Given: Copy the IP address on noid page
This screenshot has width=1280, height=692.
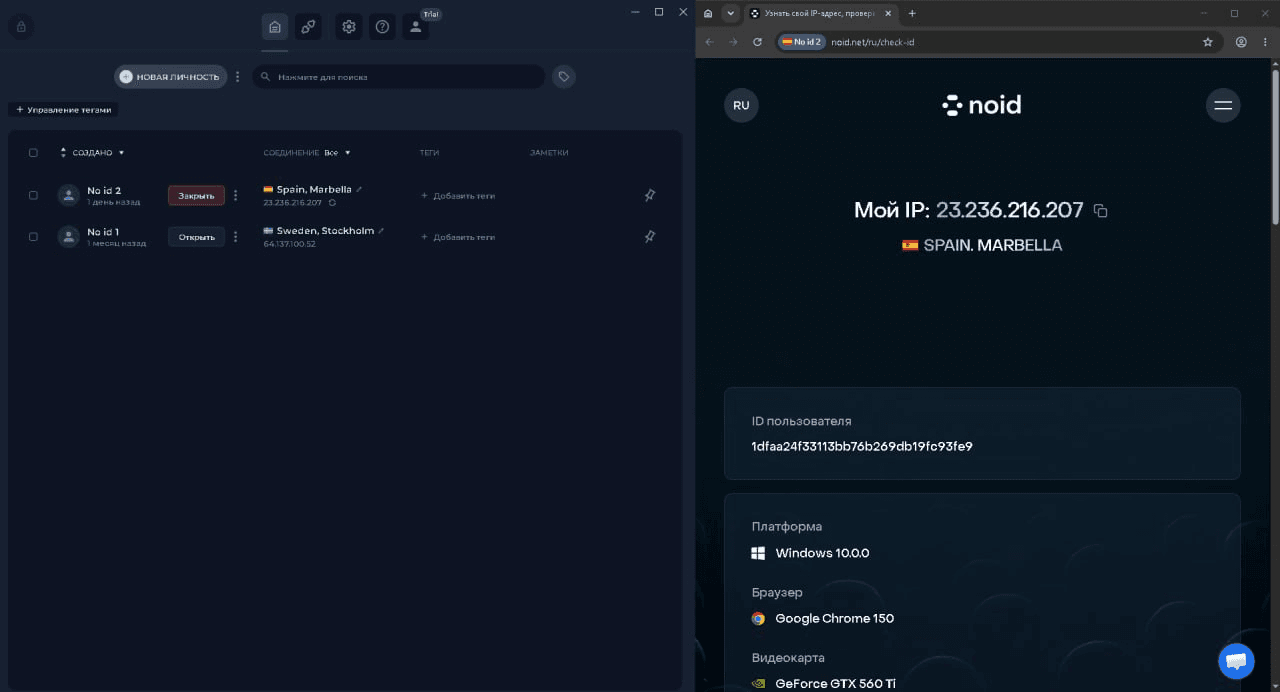Looking at the screenshot, I should (x=1100, y=211).
